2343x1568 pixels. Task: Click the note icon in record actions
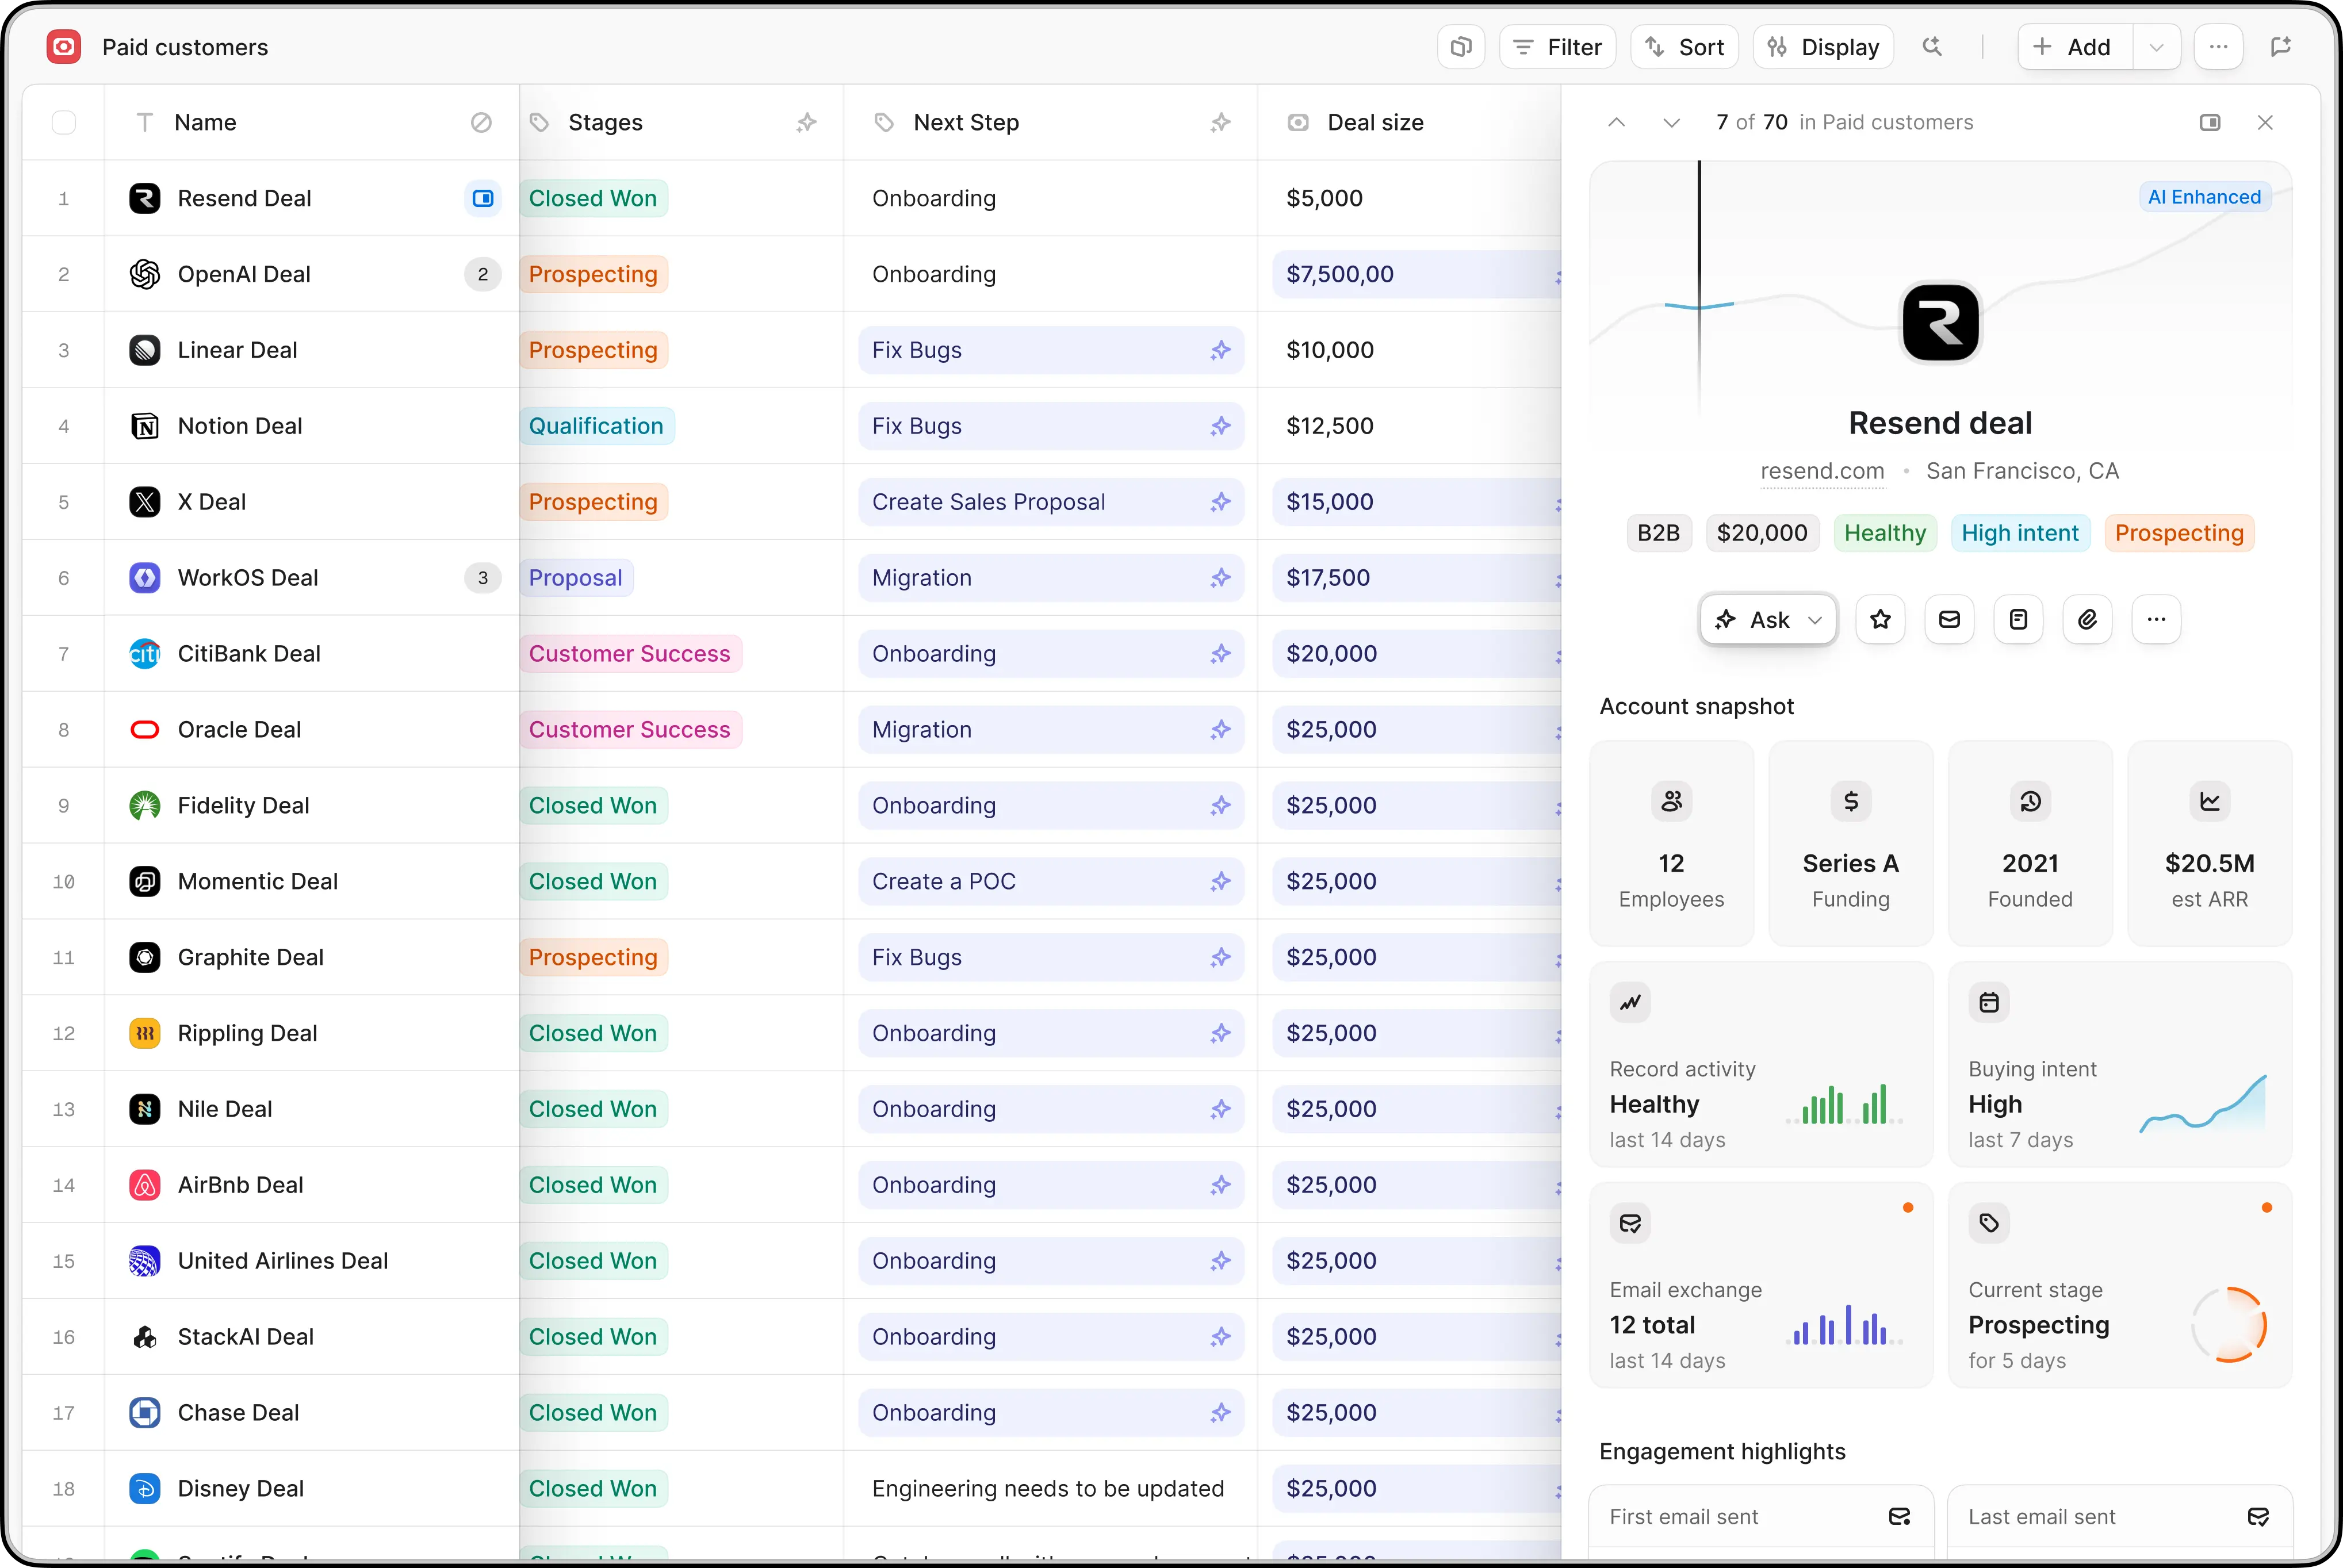click(2018, 620)
